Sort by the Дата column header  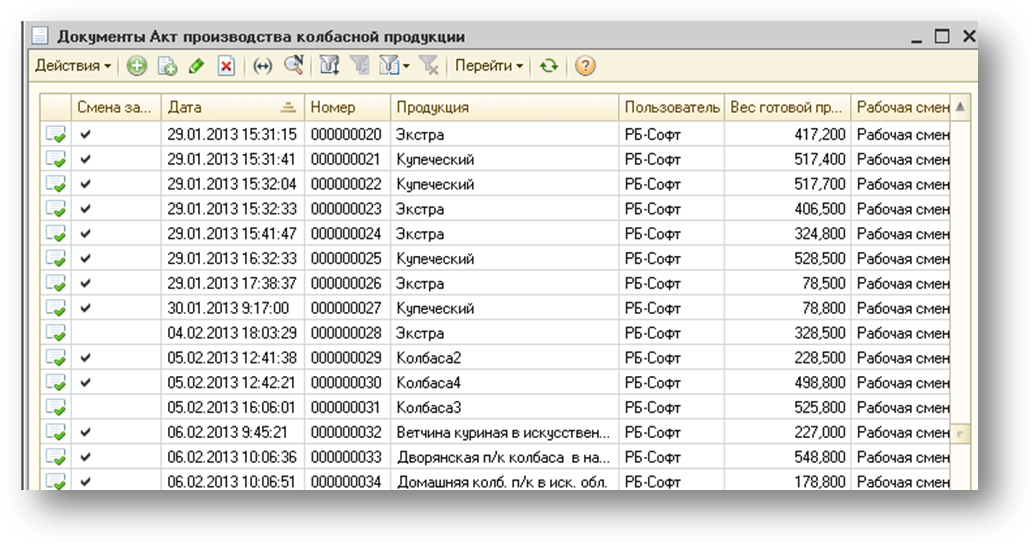pos(232,107)
